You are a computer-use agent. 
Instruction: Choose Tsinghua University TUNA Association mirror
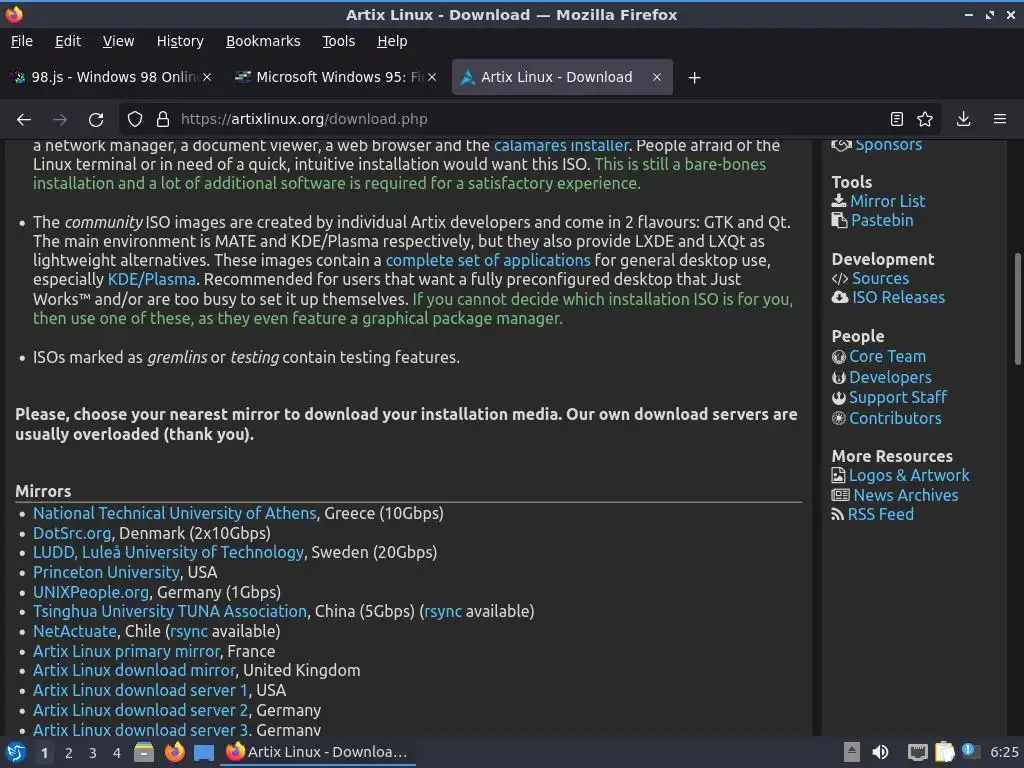click(x=170, y=611)
